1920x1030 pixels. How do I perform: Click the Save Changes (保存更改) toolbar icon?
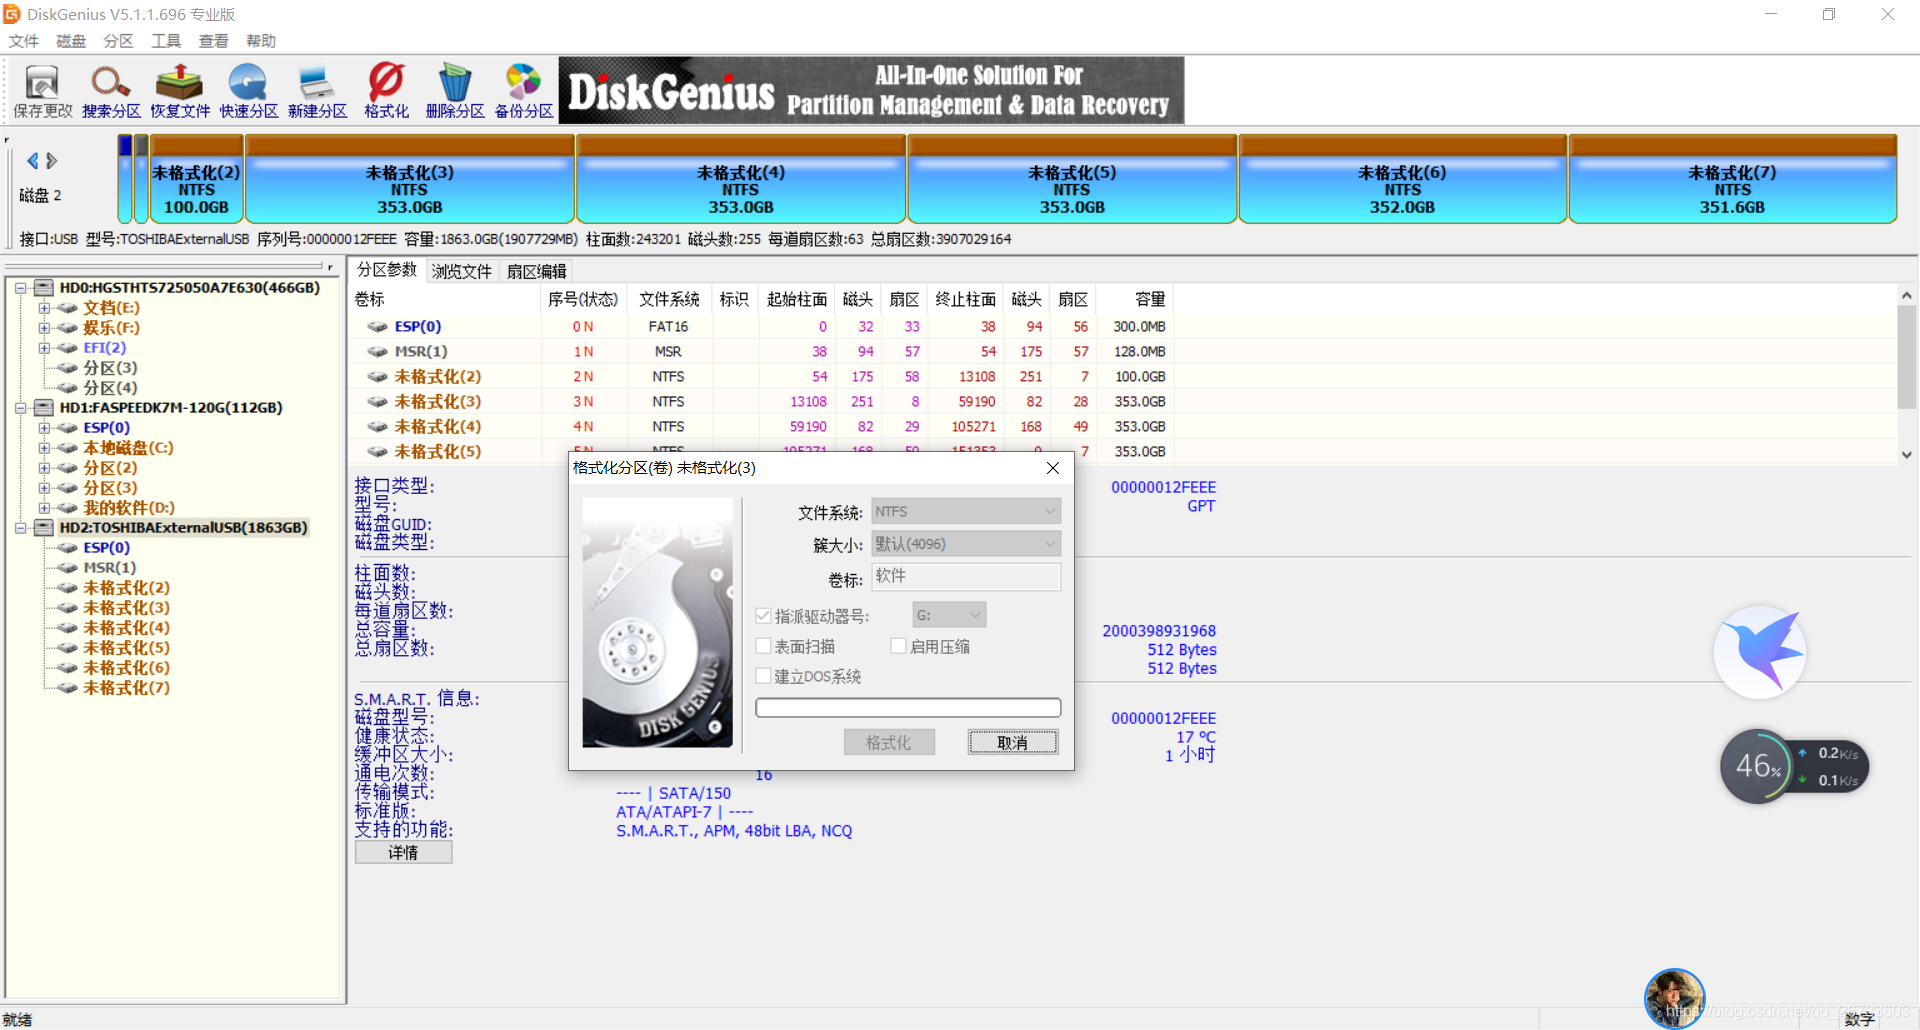pos(42,91)
